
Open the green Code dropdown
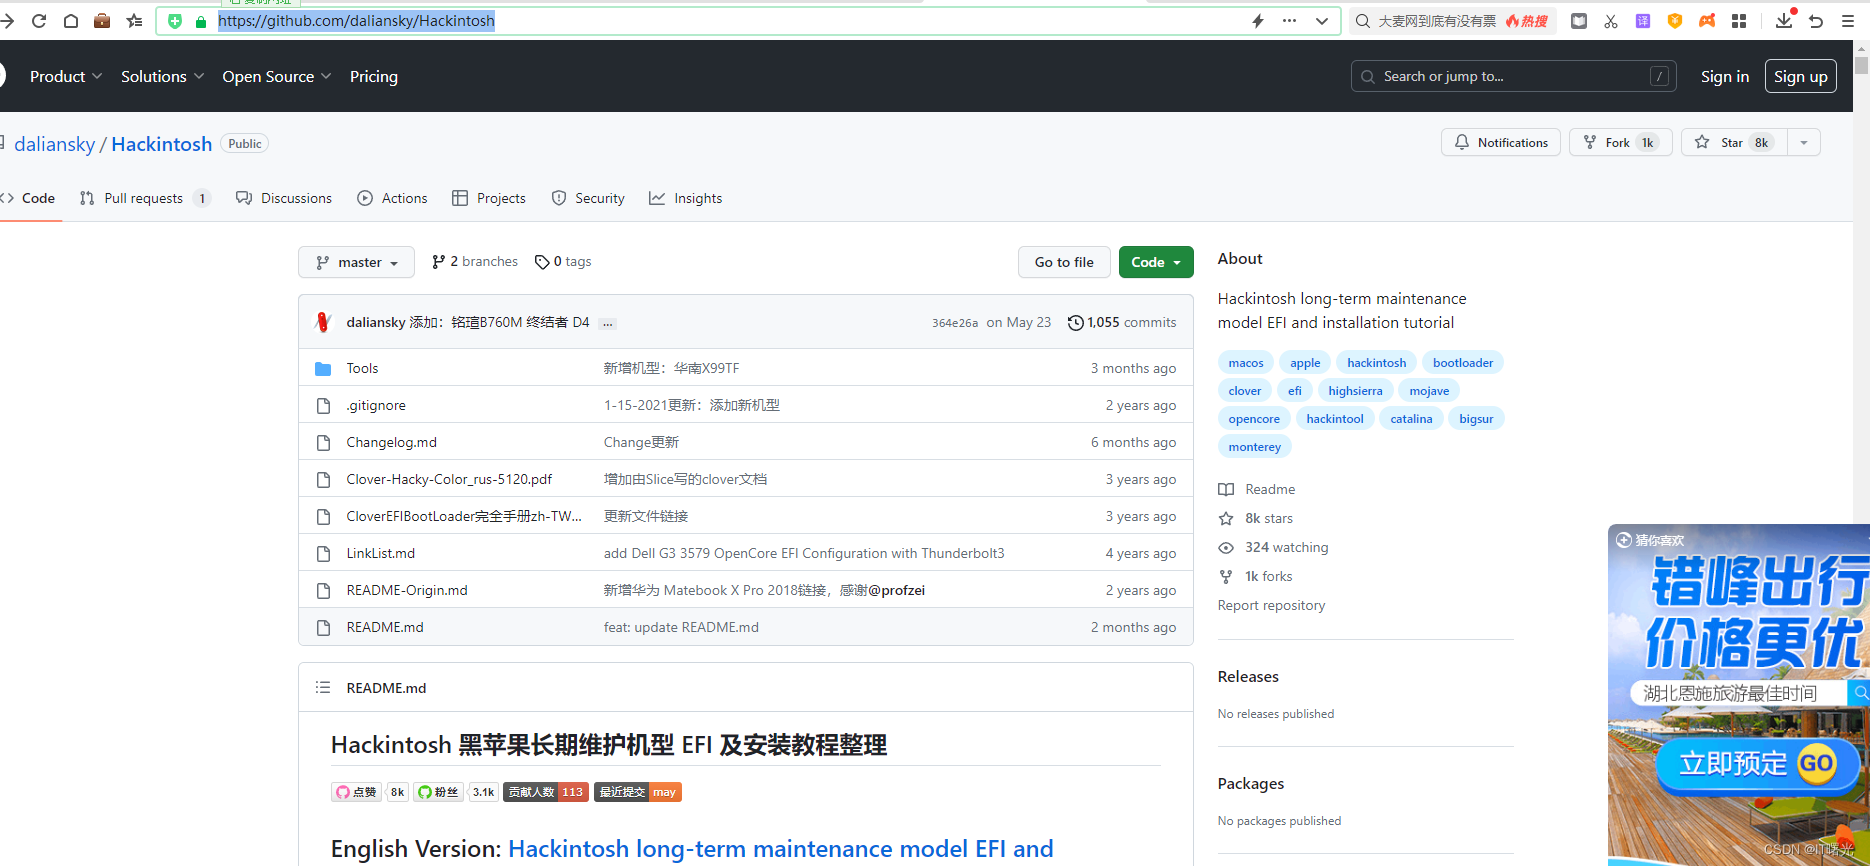(1156, 262)
